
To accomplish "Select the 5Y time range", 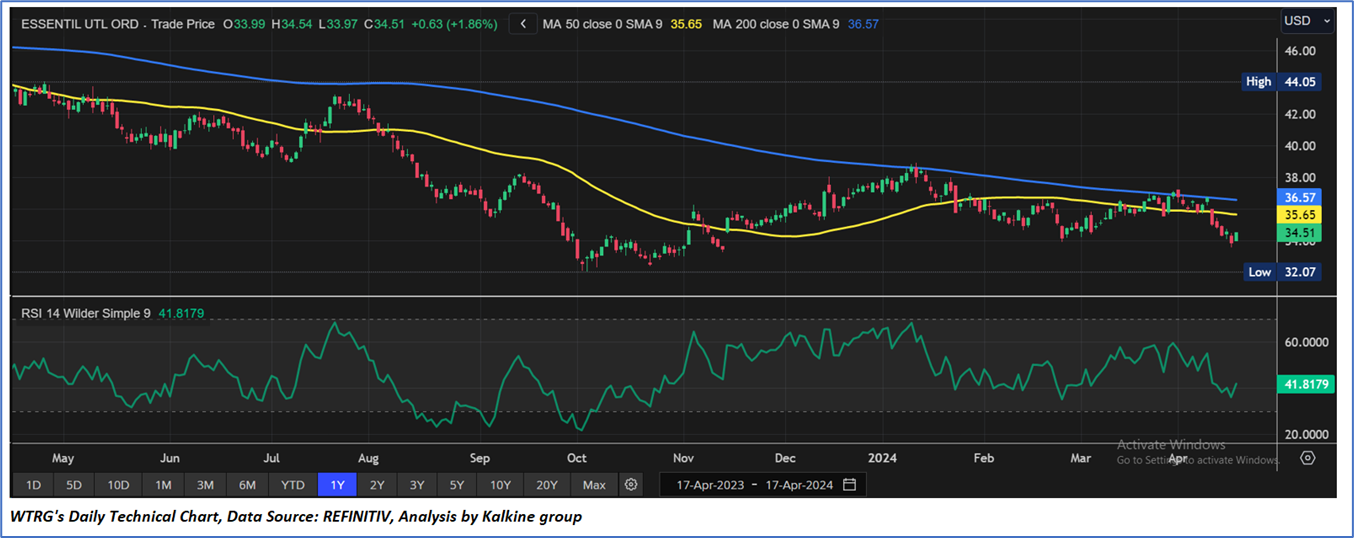I will (x=456, y=485).
